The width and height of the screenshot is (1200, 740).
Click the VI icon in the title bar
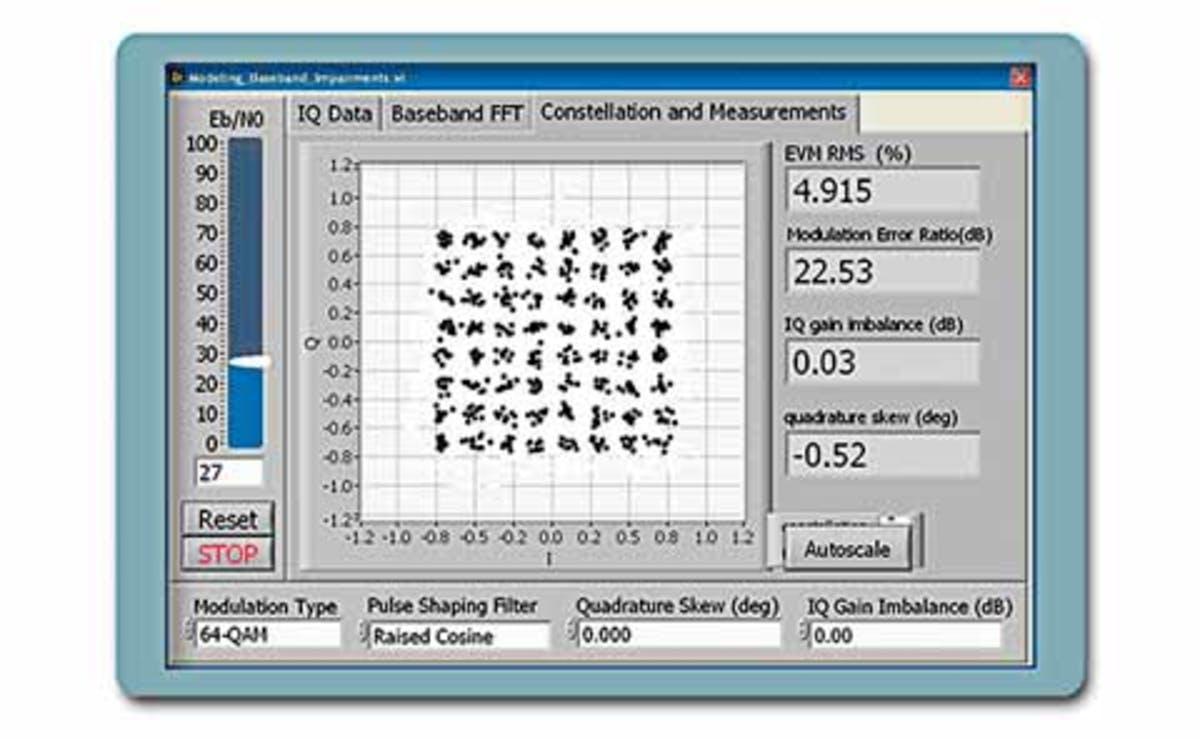(178, 77)
